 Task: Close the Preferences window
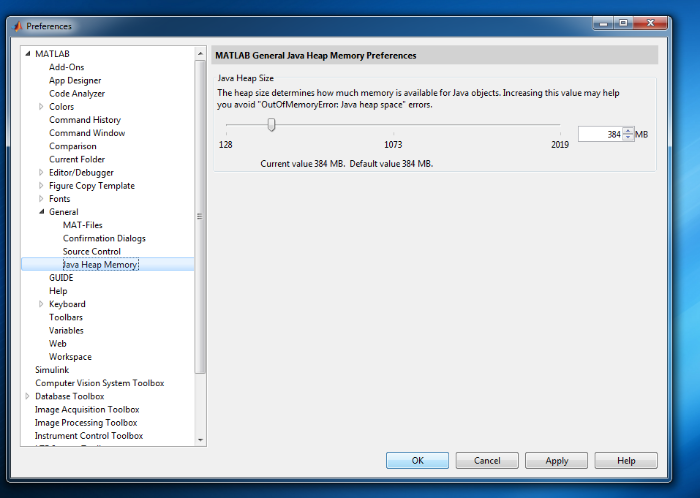pyautogui.click(x=650, y=23)
